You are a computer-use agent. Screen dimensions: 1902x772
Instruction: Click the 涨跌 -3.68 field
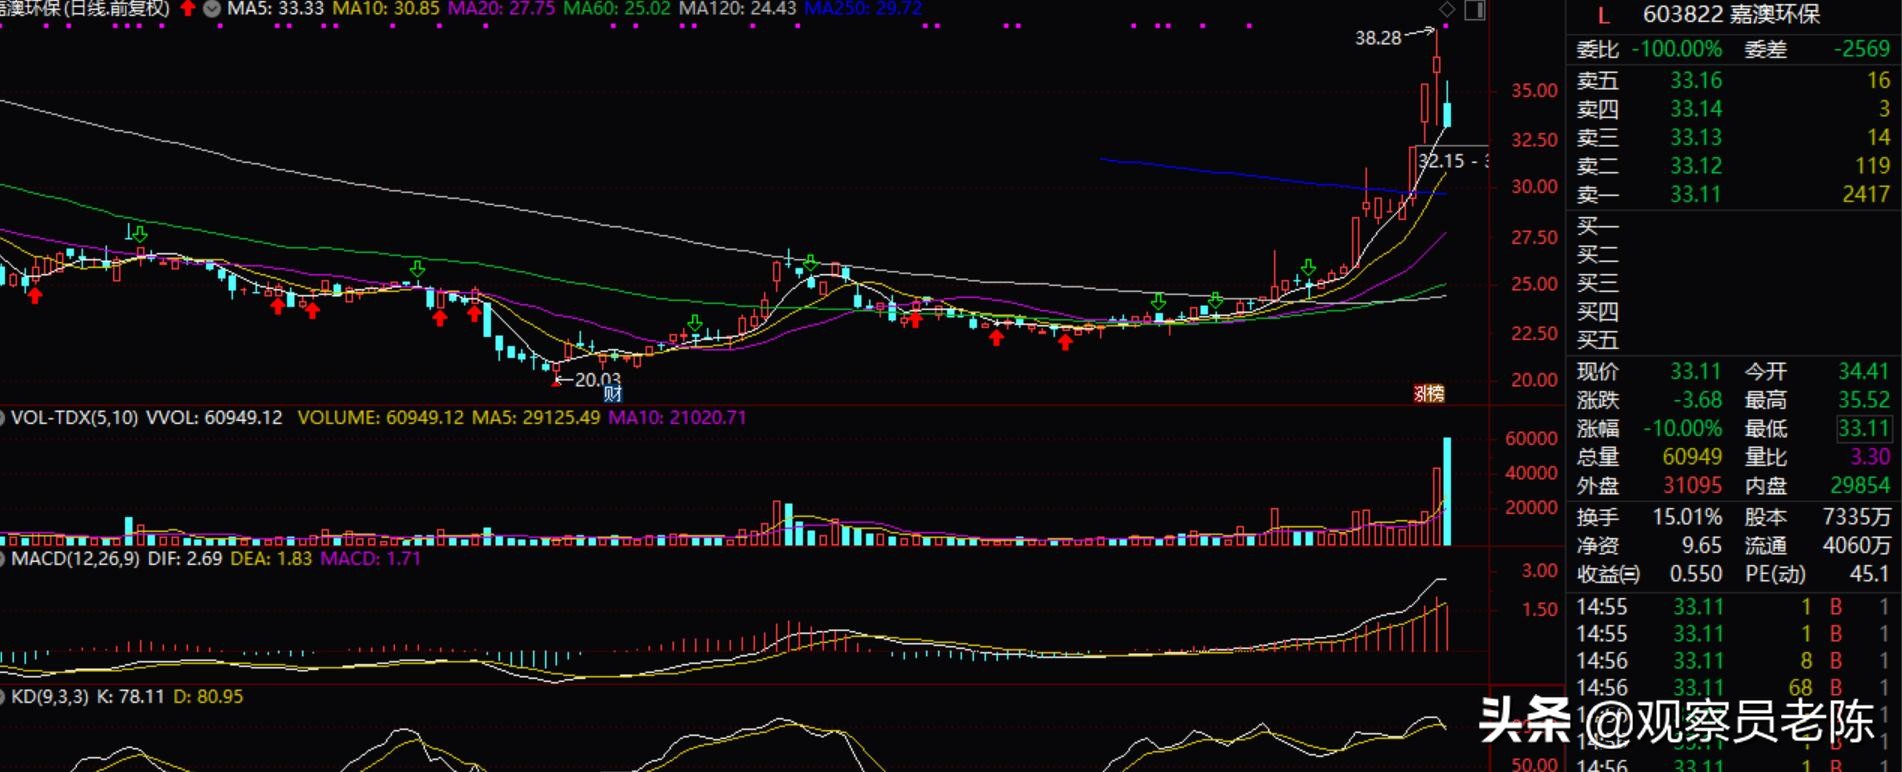[x=1649, y=400]
